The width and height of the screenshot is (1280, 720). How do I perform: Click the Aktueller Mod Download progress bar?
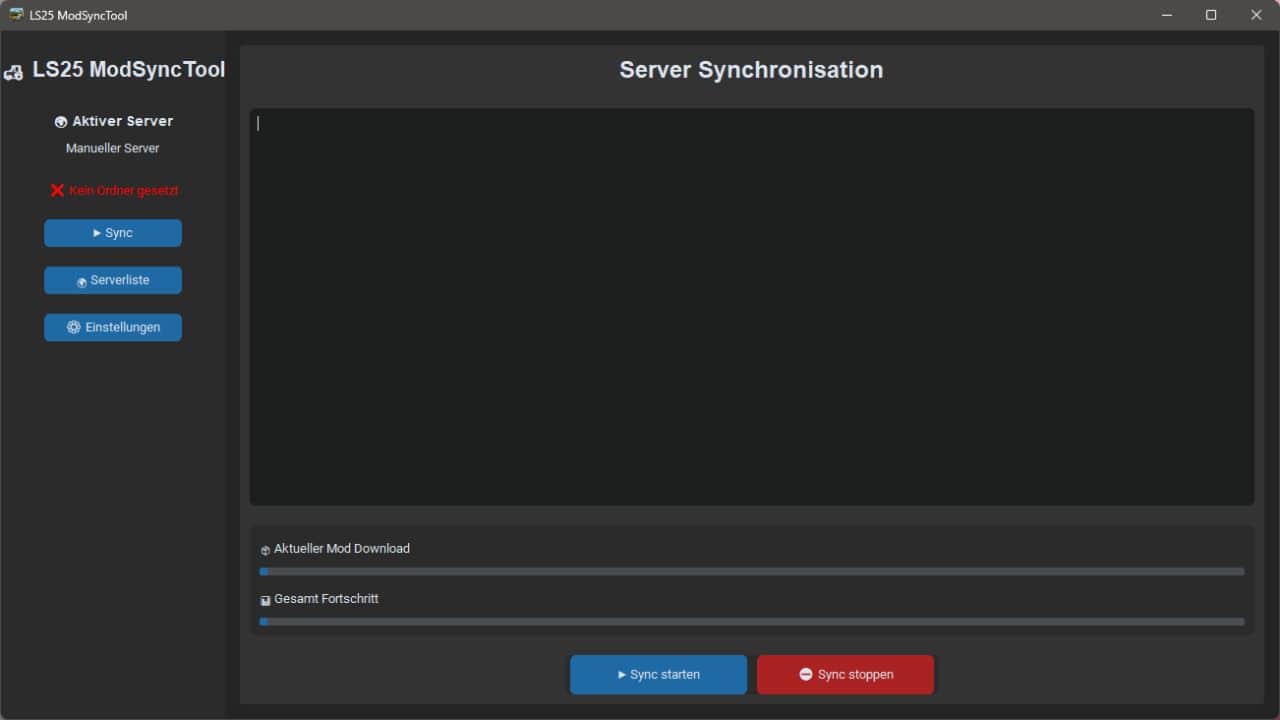click(x=752, y=572)
